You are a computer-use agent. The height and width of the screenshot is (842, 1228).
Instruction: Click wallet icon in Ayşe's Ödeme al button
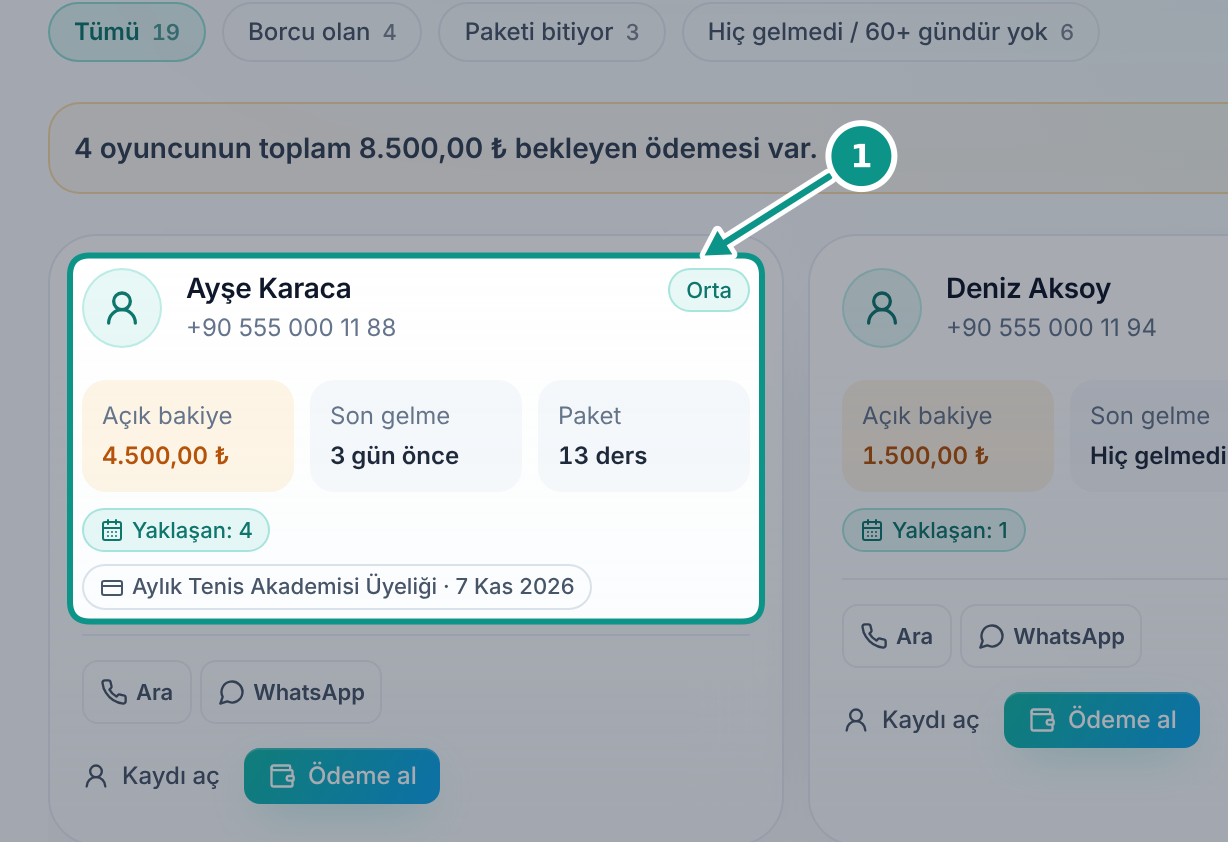tap(282, 776)
